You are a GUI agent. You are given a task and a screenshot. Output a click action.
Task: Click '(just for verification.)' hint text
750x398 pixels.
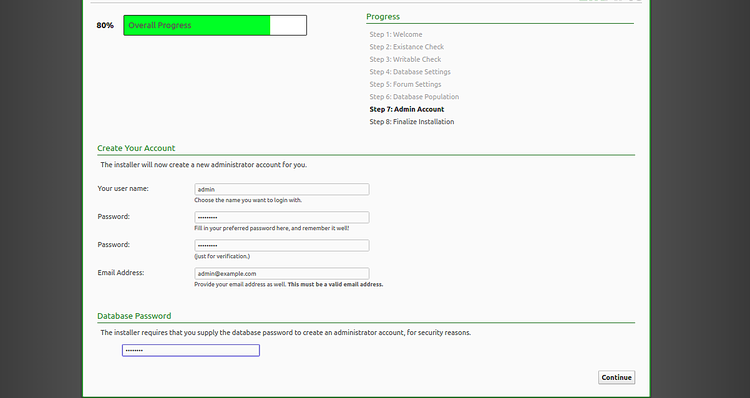[222, 256]
